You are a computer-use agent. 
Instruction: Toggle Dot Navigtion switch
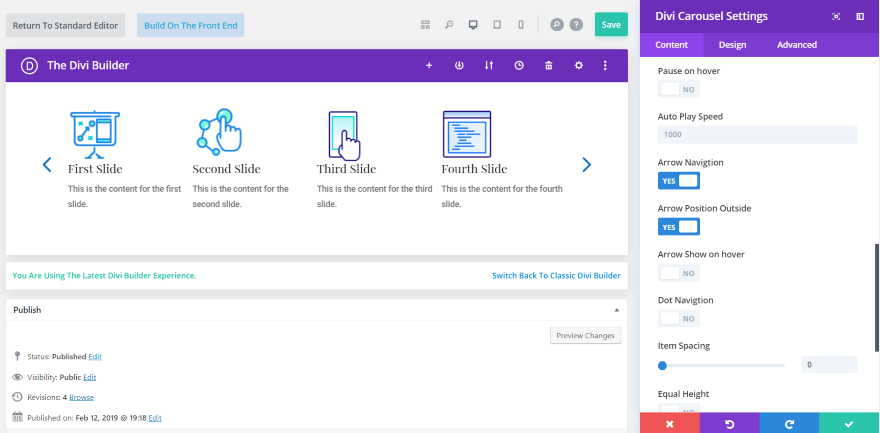point(679,319)
